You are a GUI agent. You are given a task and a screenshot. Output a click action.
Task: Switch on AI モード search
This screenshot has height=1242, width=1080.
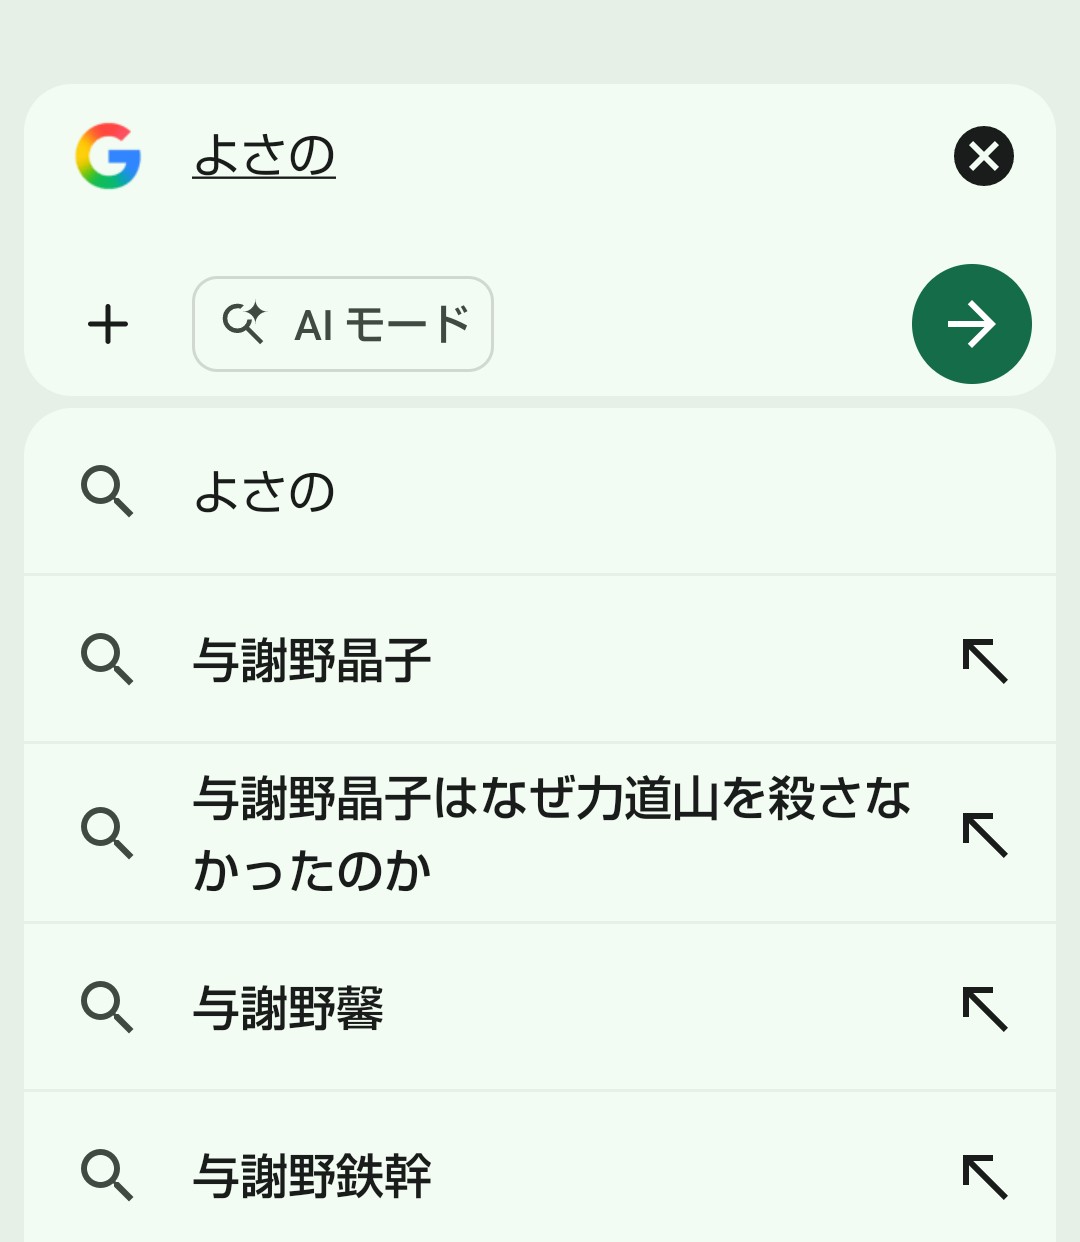[343, 325]
